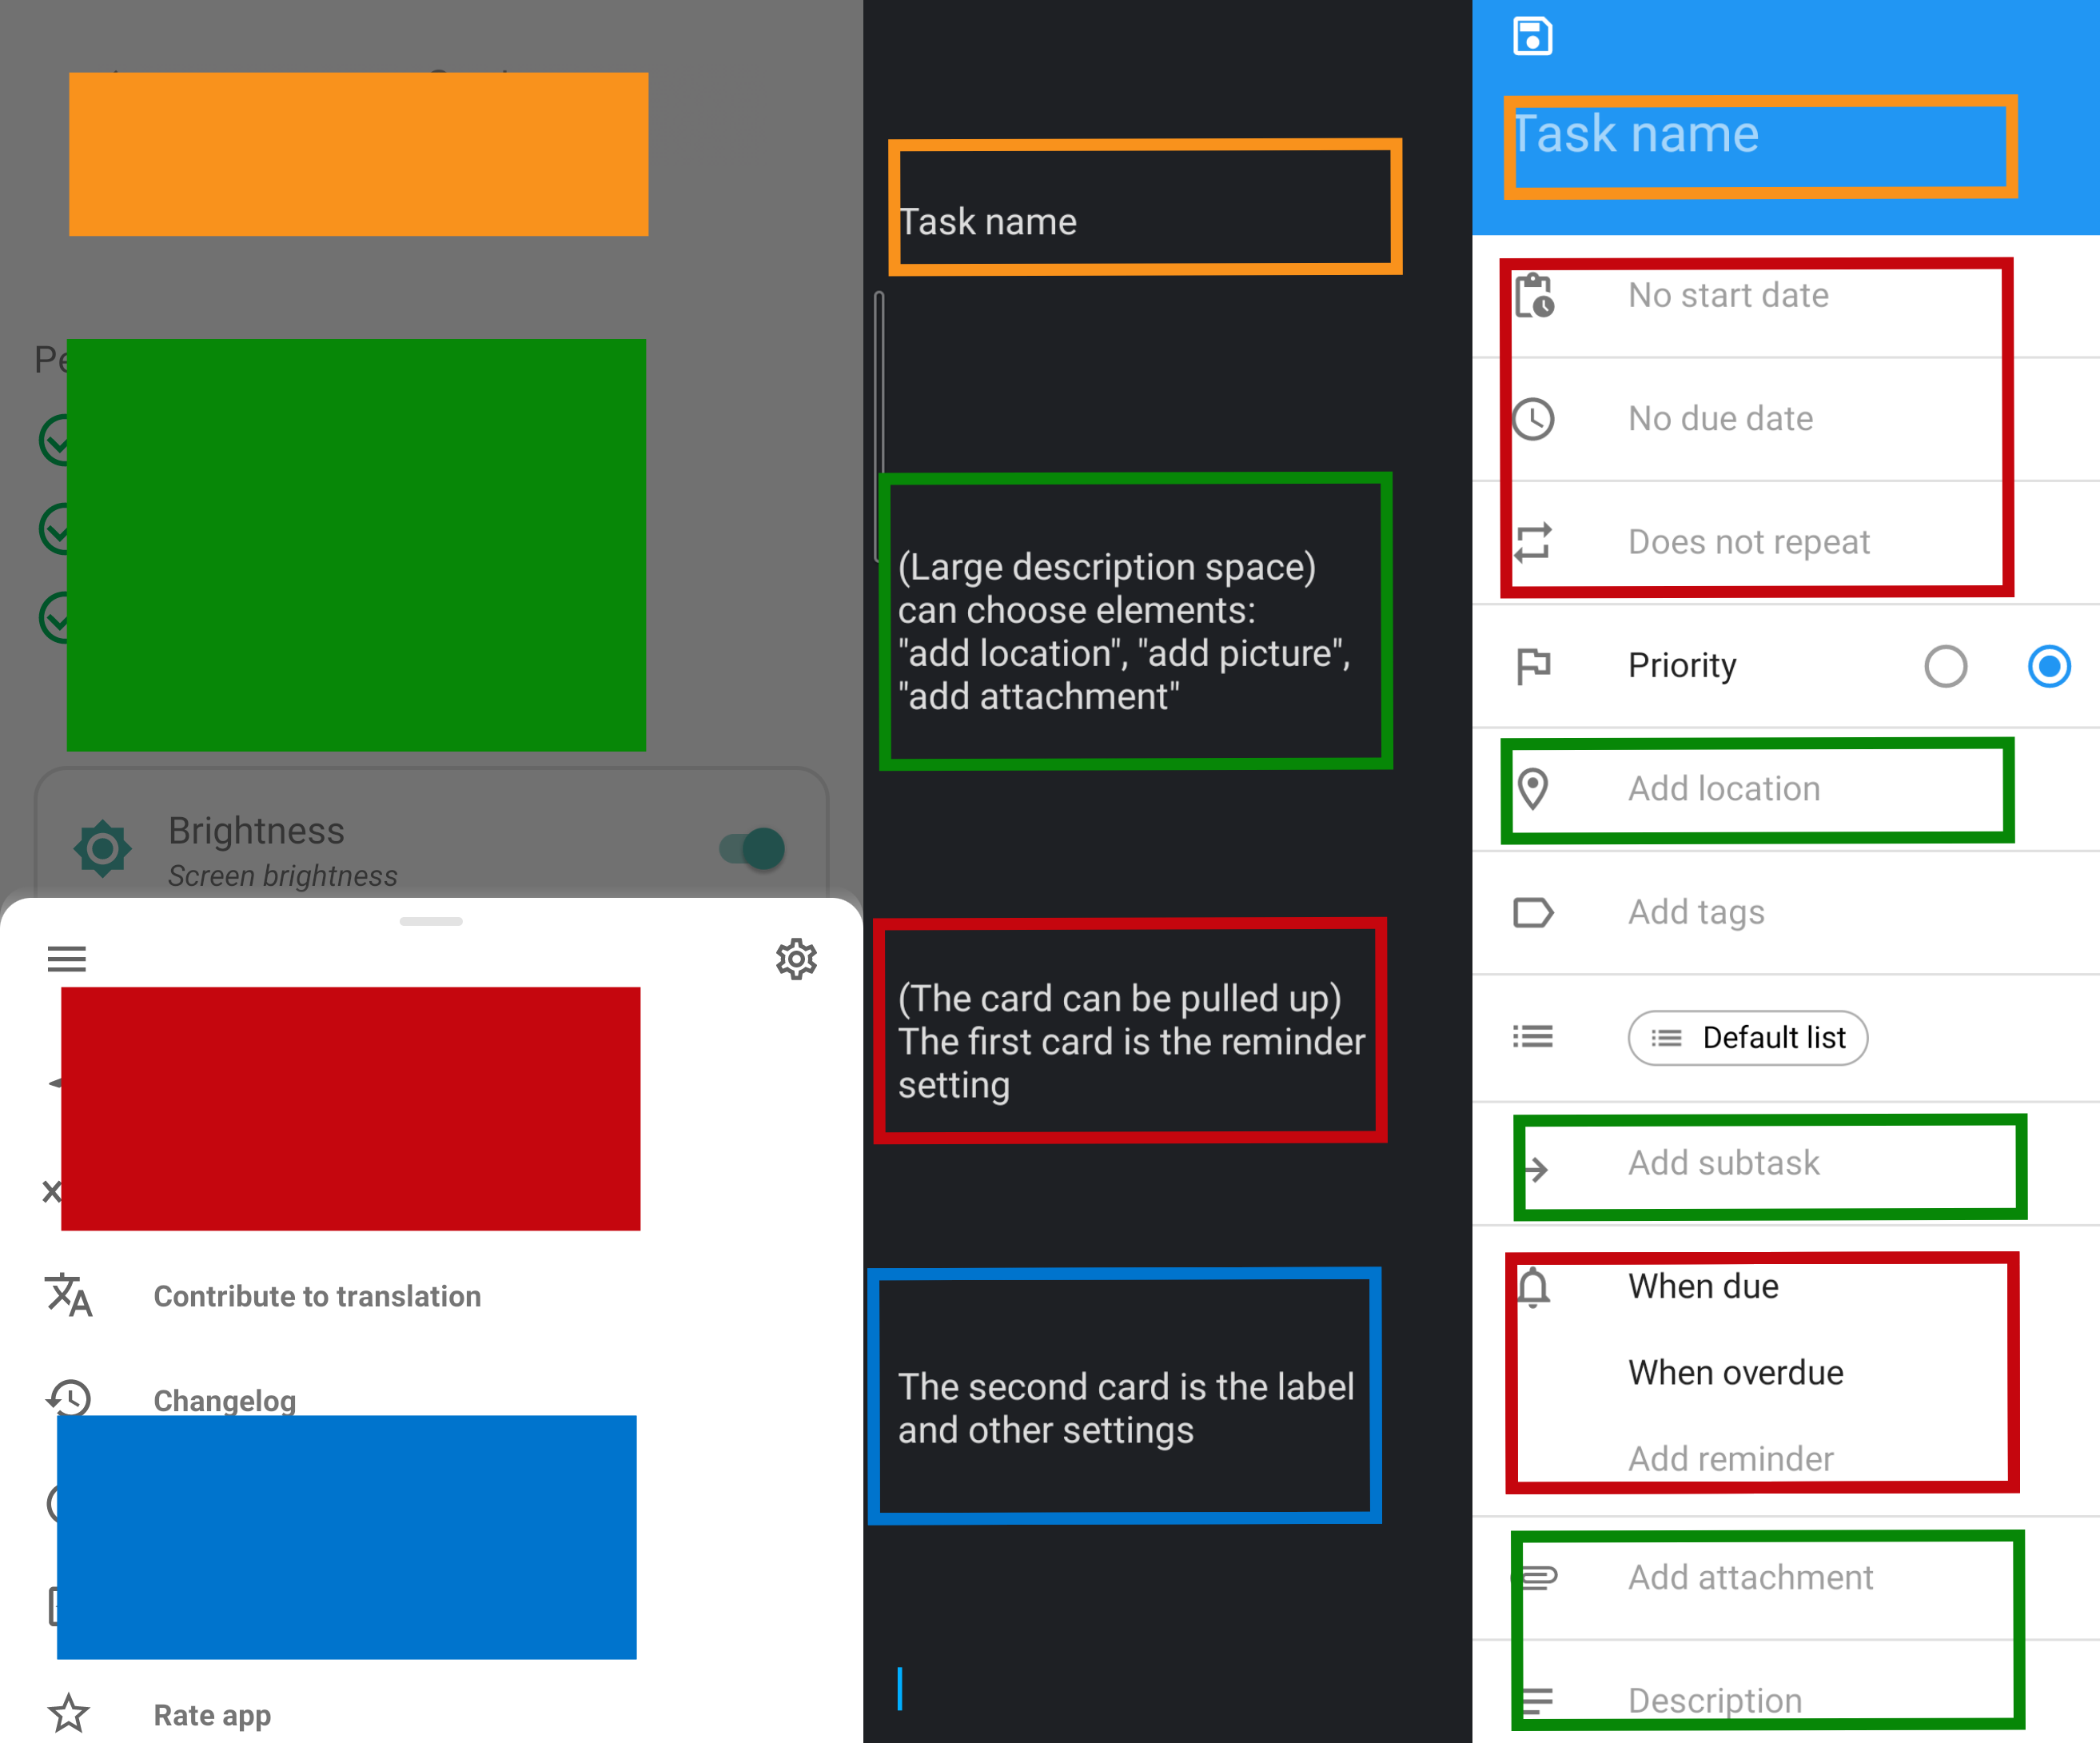Open the hamburger menu in bottom sheet
This screenshot has height=1743, width=2100.
(x=67, y=959)
